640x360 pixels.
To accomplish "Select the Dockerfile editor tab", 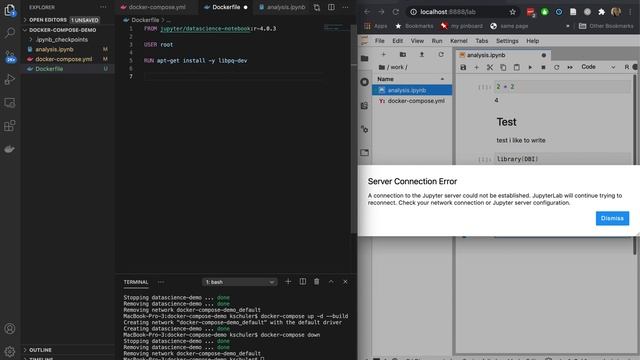I will coord(226,7).
